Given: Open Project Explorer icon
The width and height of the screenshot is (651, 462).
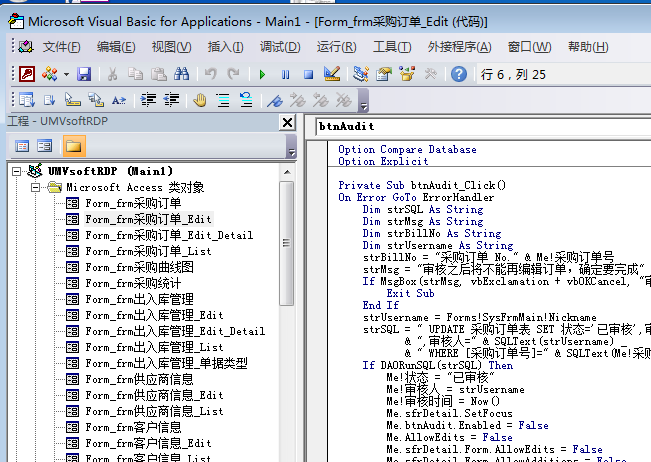Looking at the screenshot, I should (361, 74).
